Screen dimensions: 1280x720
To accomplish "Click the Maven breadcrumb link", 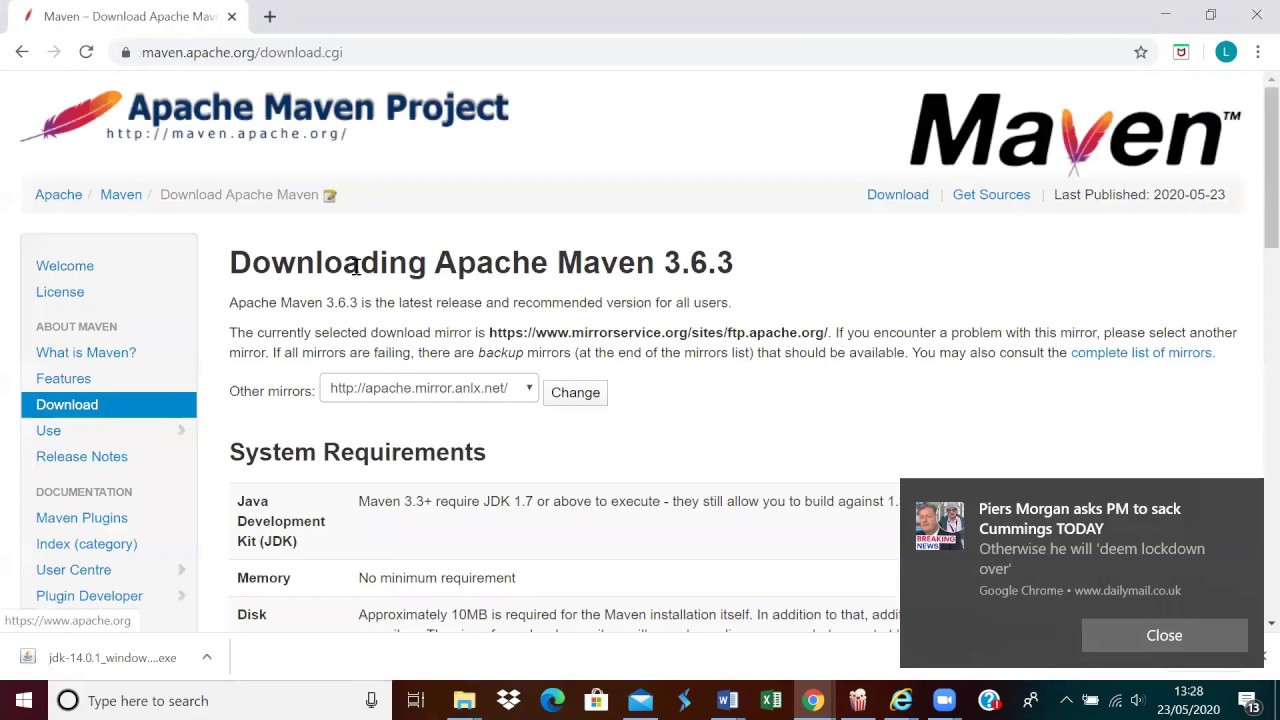I will tap(121, 195).
